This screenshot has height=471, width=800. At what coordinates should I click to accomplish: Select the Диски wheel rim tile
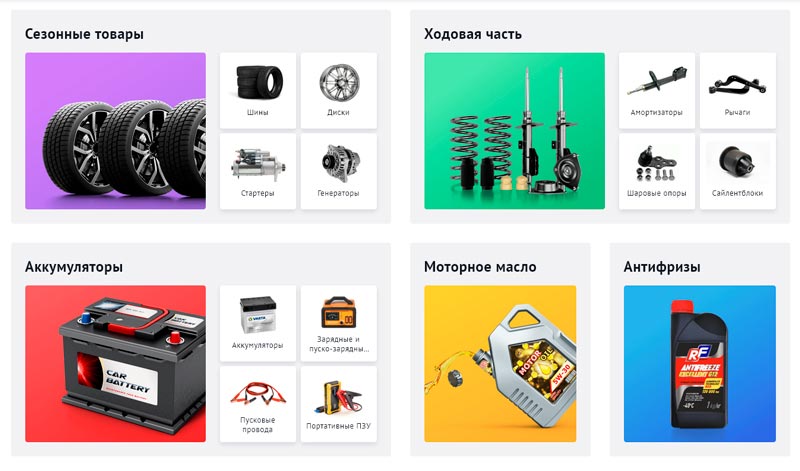coord(339,90)
